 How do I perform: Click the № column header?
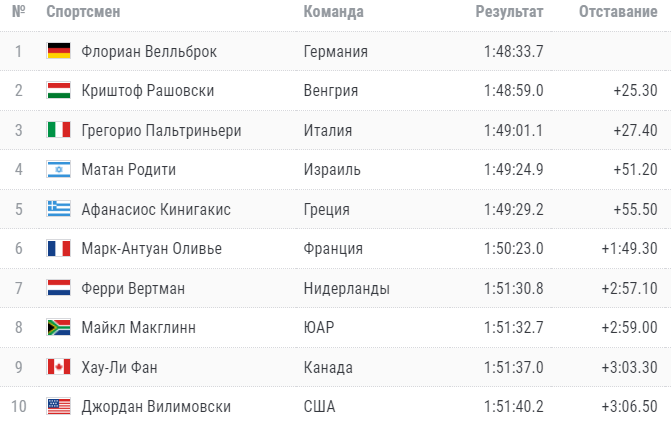coord(19,12)
